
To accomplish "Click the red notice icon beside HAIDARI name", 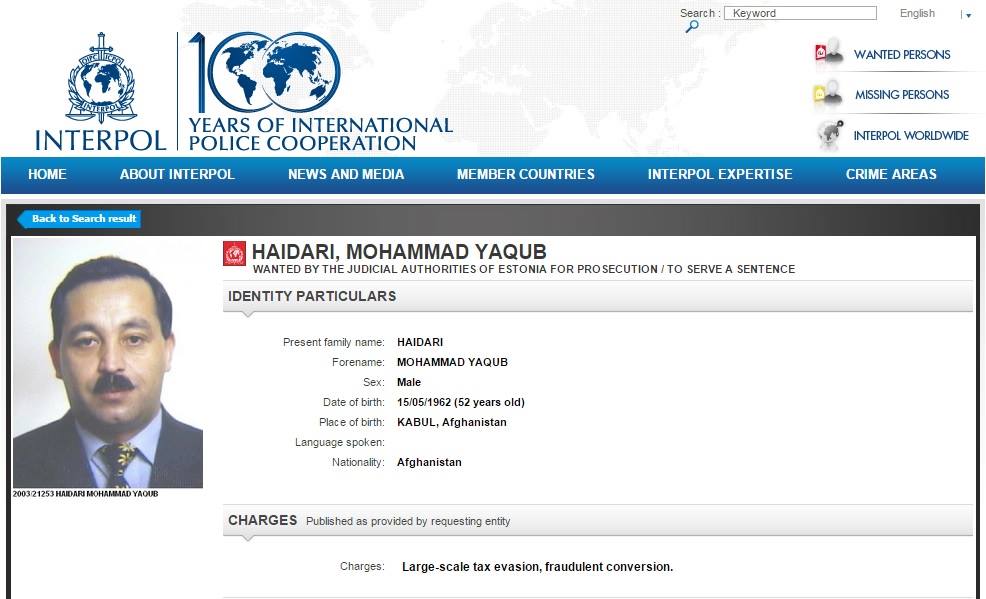I will (235, 253).
